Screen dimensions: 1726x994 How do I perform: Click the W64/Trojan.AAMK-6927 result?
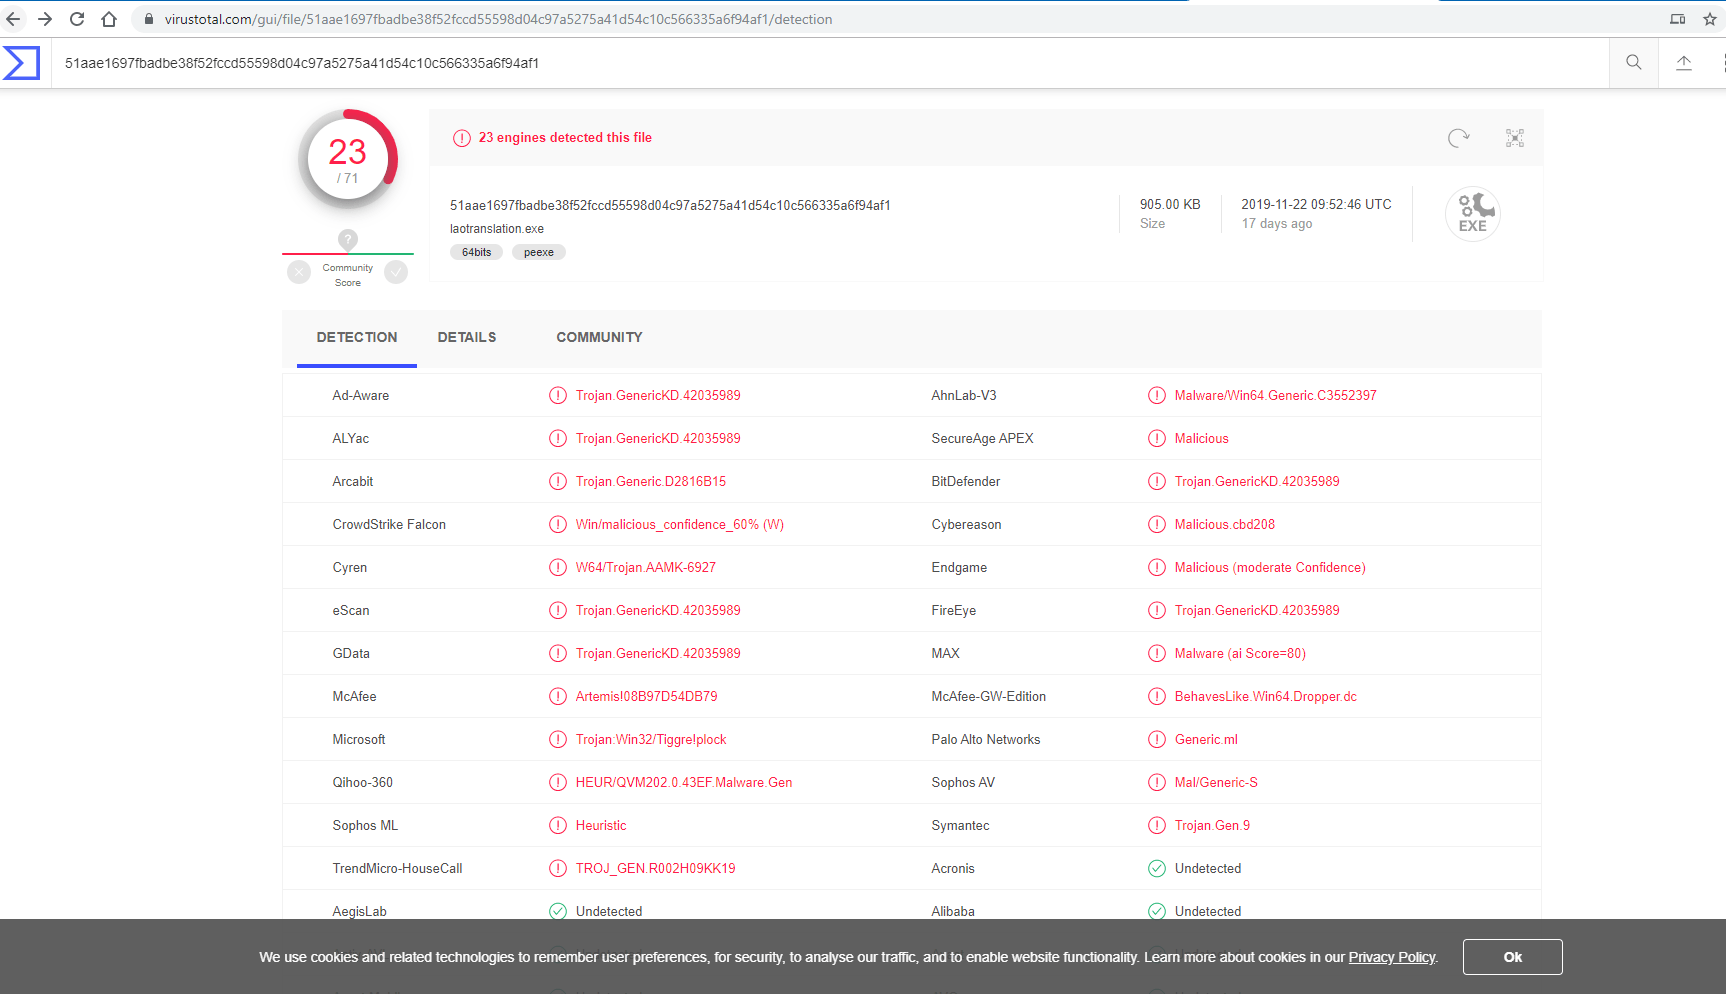coord(646,567)
